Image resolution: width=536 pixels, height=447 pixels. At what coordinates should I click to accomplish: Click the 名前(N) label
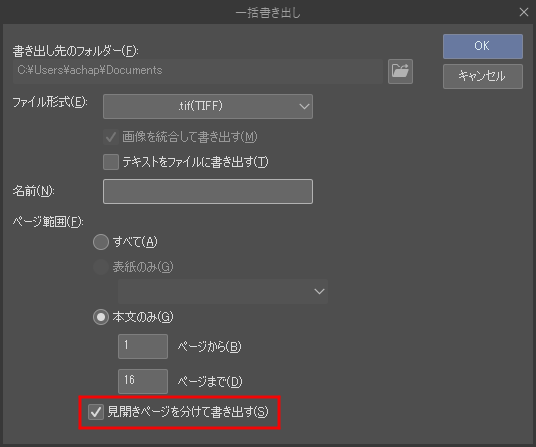coord(34,191)
